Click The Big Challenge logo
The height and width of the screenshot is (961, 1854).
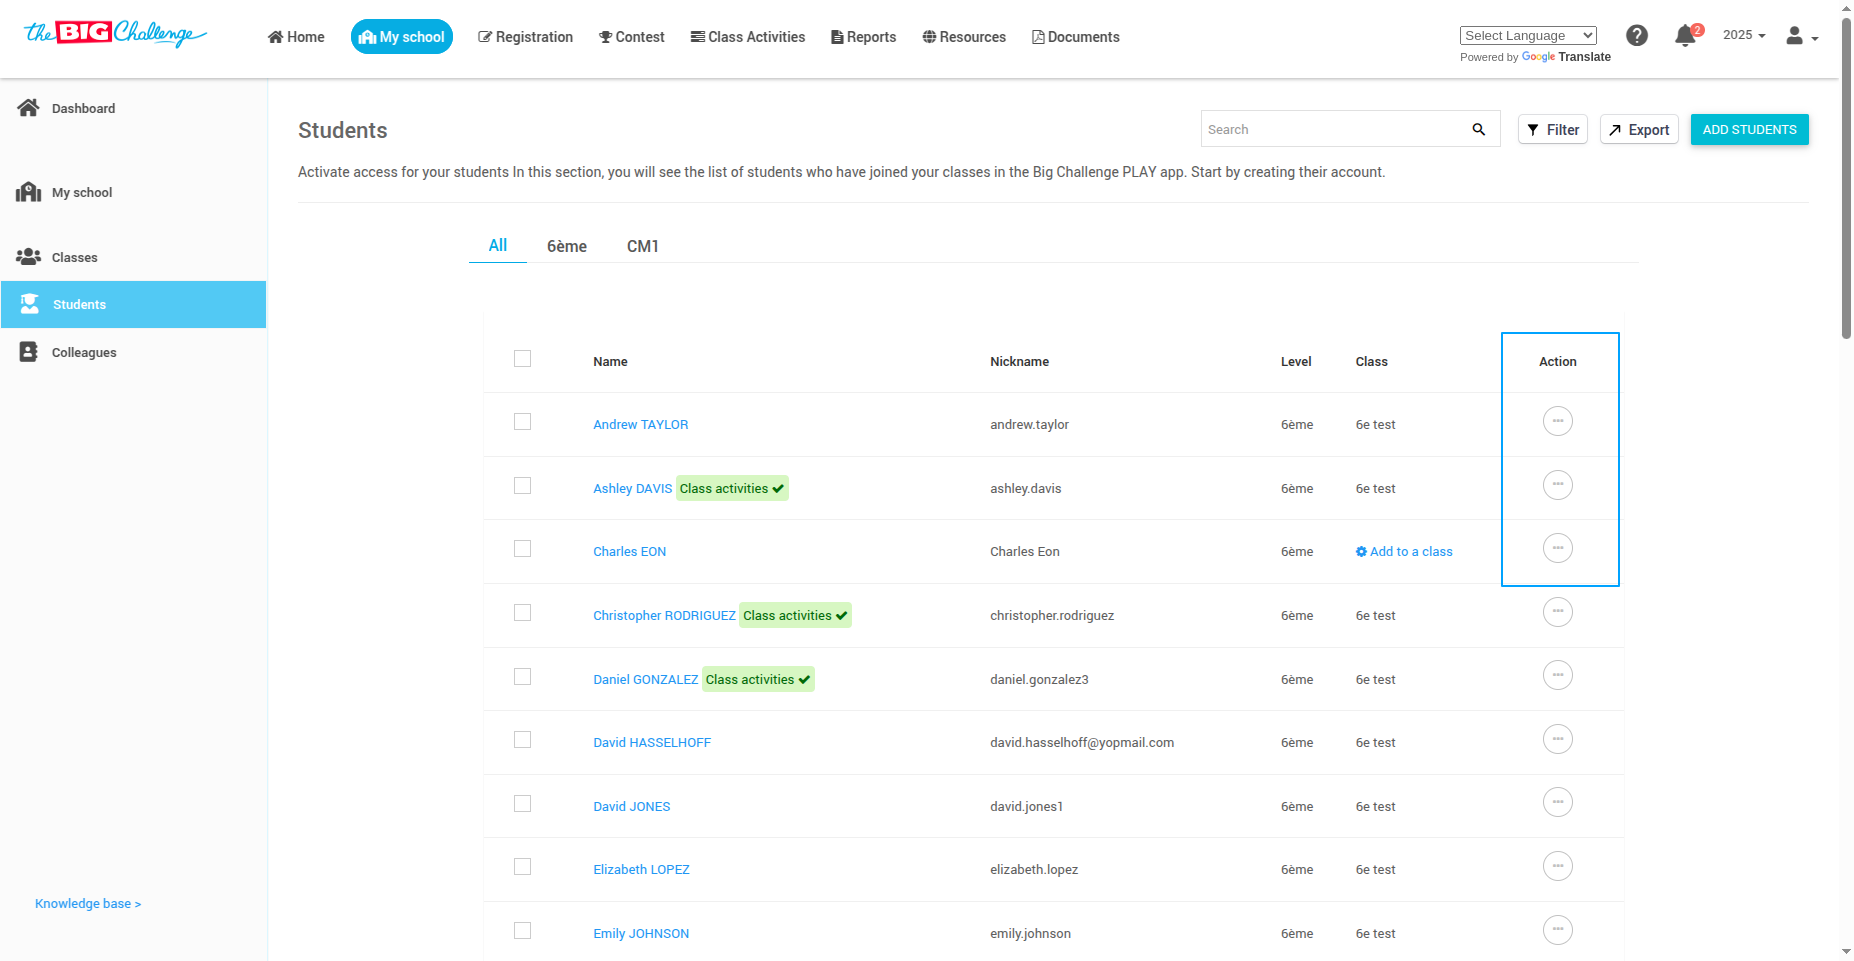[x=115, y=34]
